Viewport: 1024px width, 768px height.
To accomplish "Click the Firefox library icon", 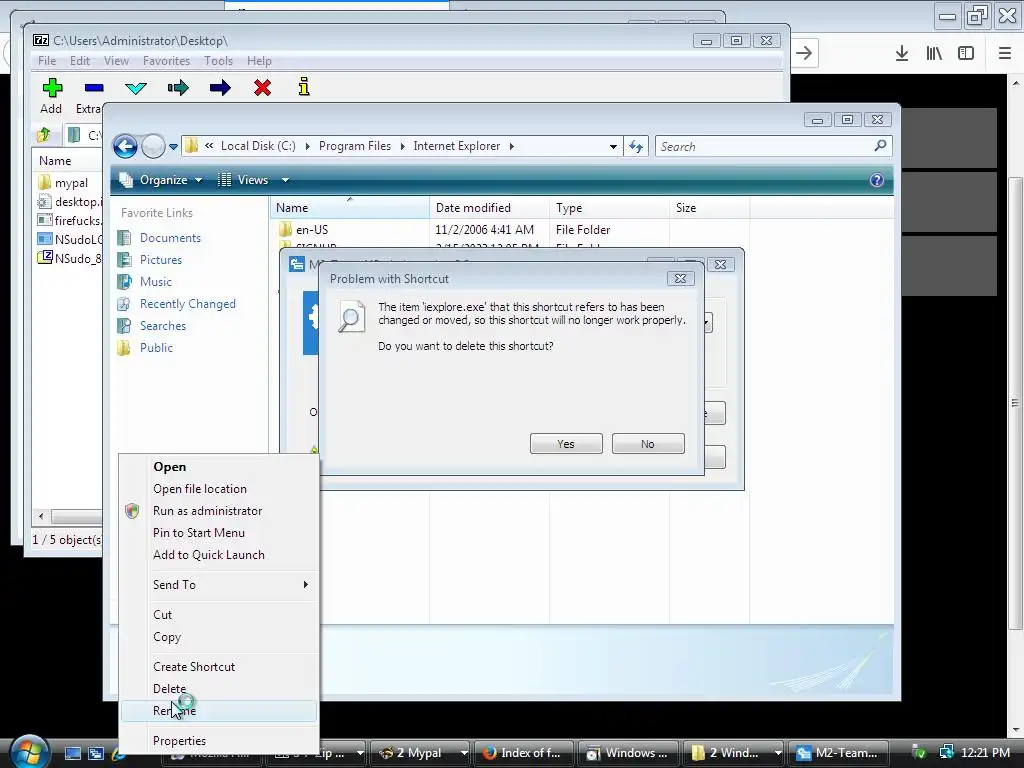I will pyautogui.click(x=934, y=54).
